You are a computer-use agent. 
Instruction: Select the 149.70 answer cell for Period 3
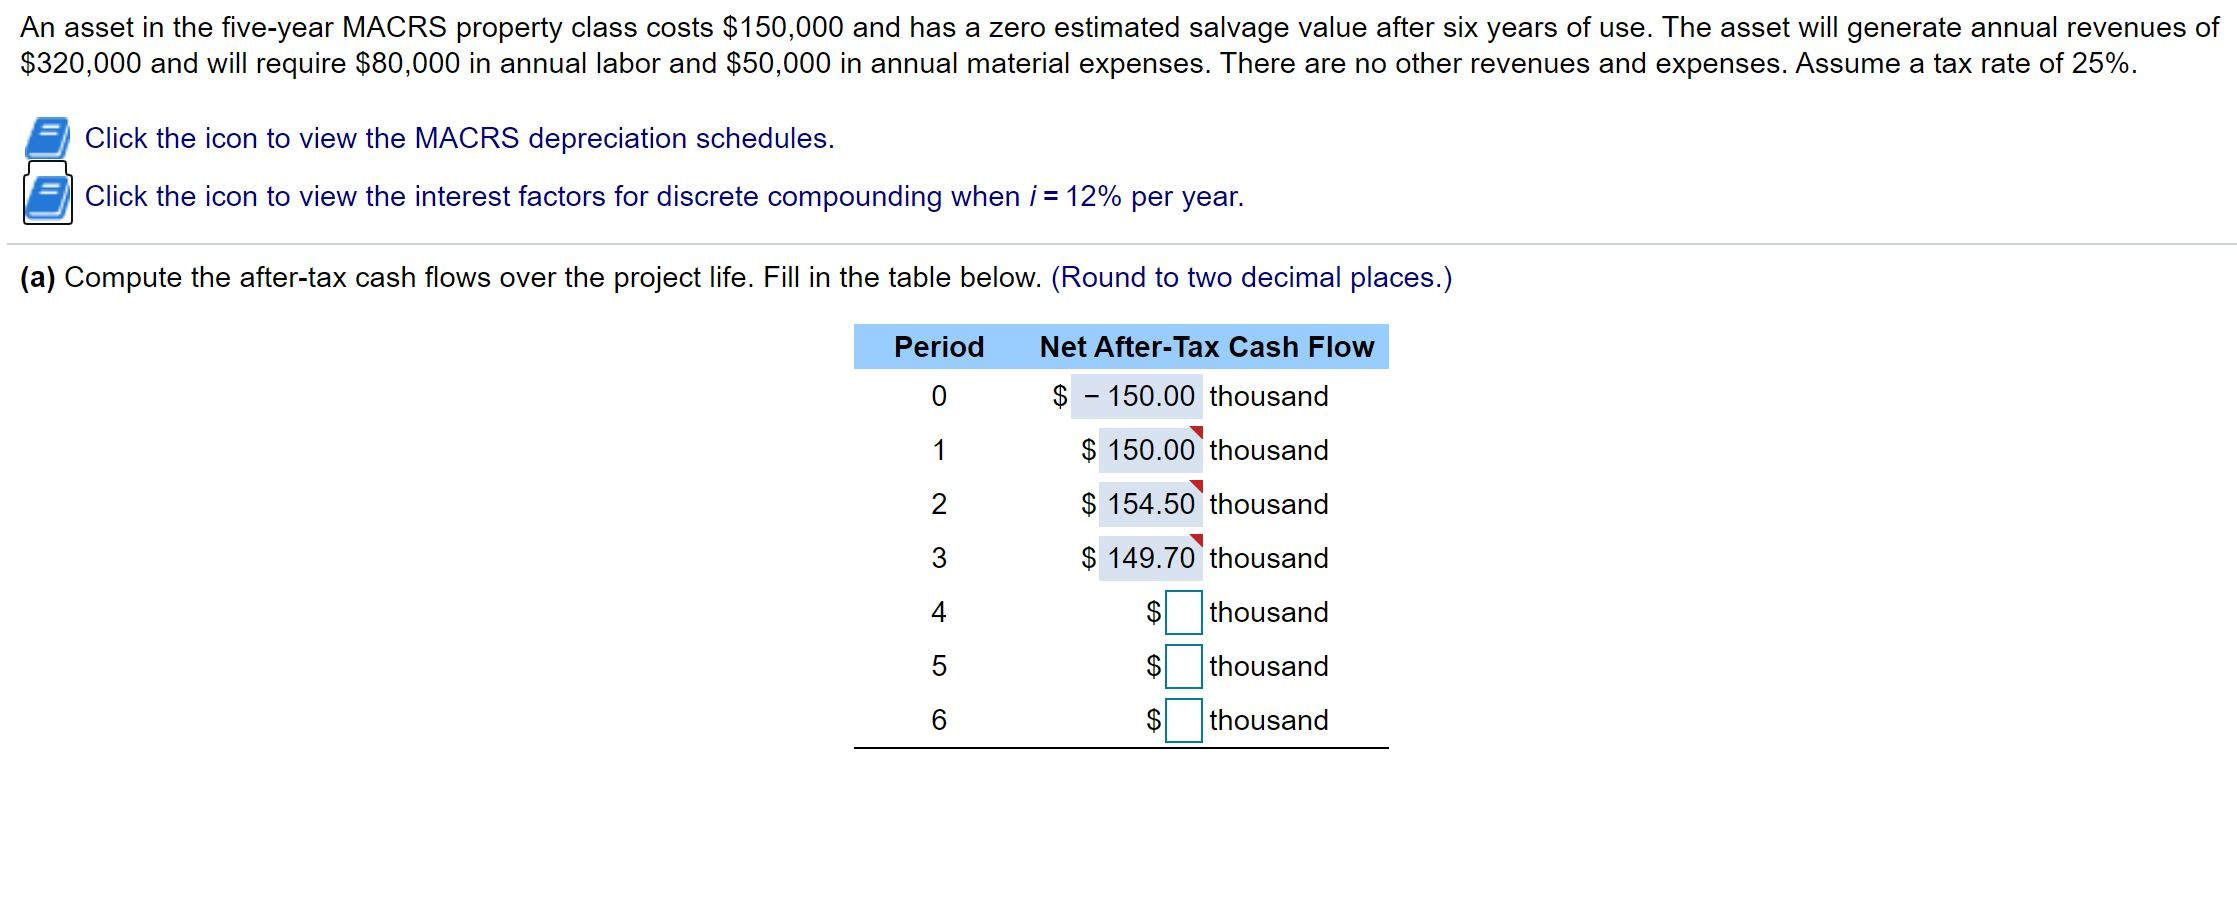tap(1150, 558)
